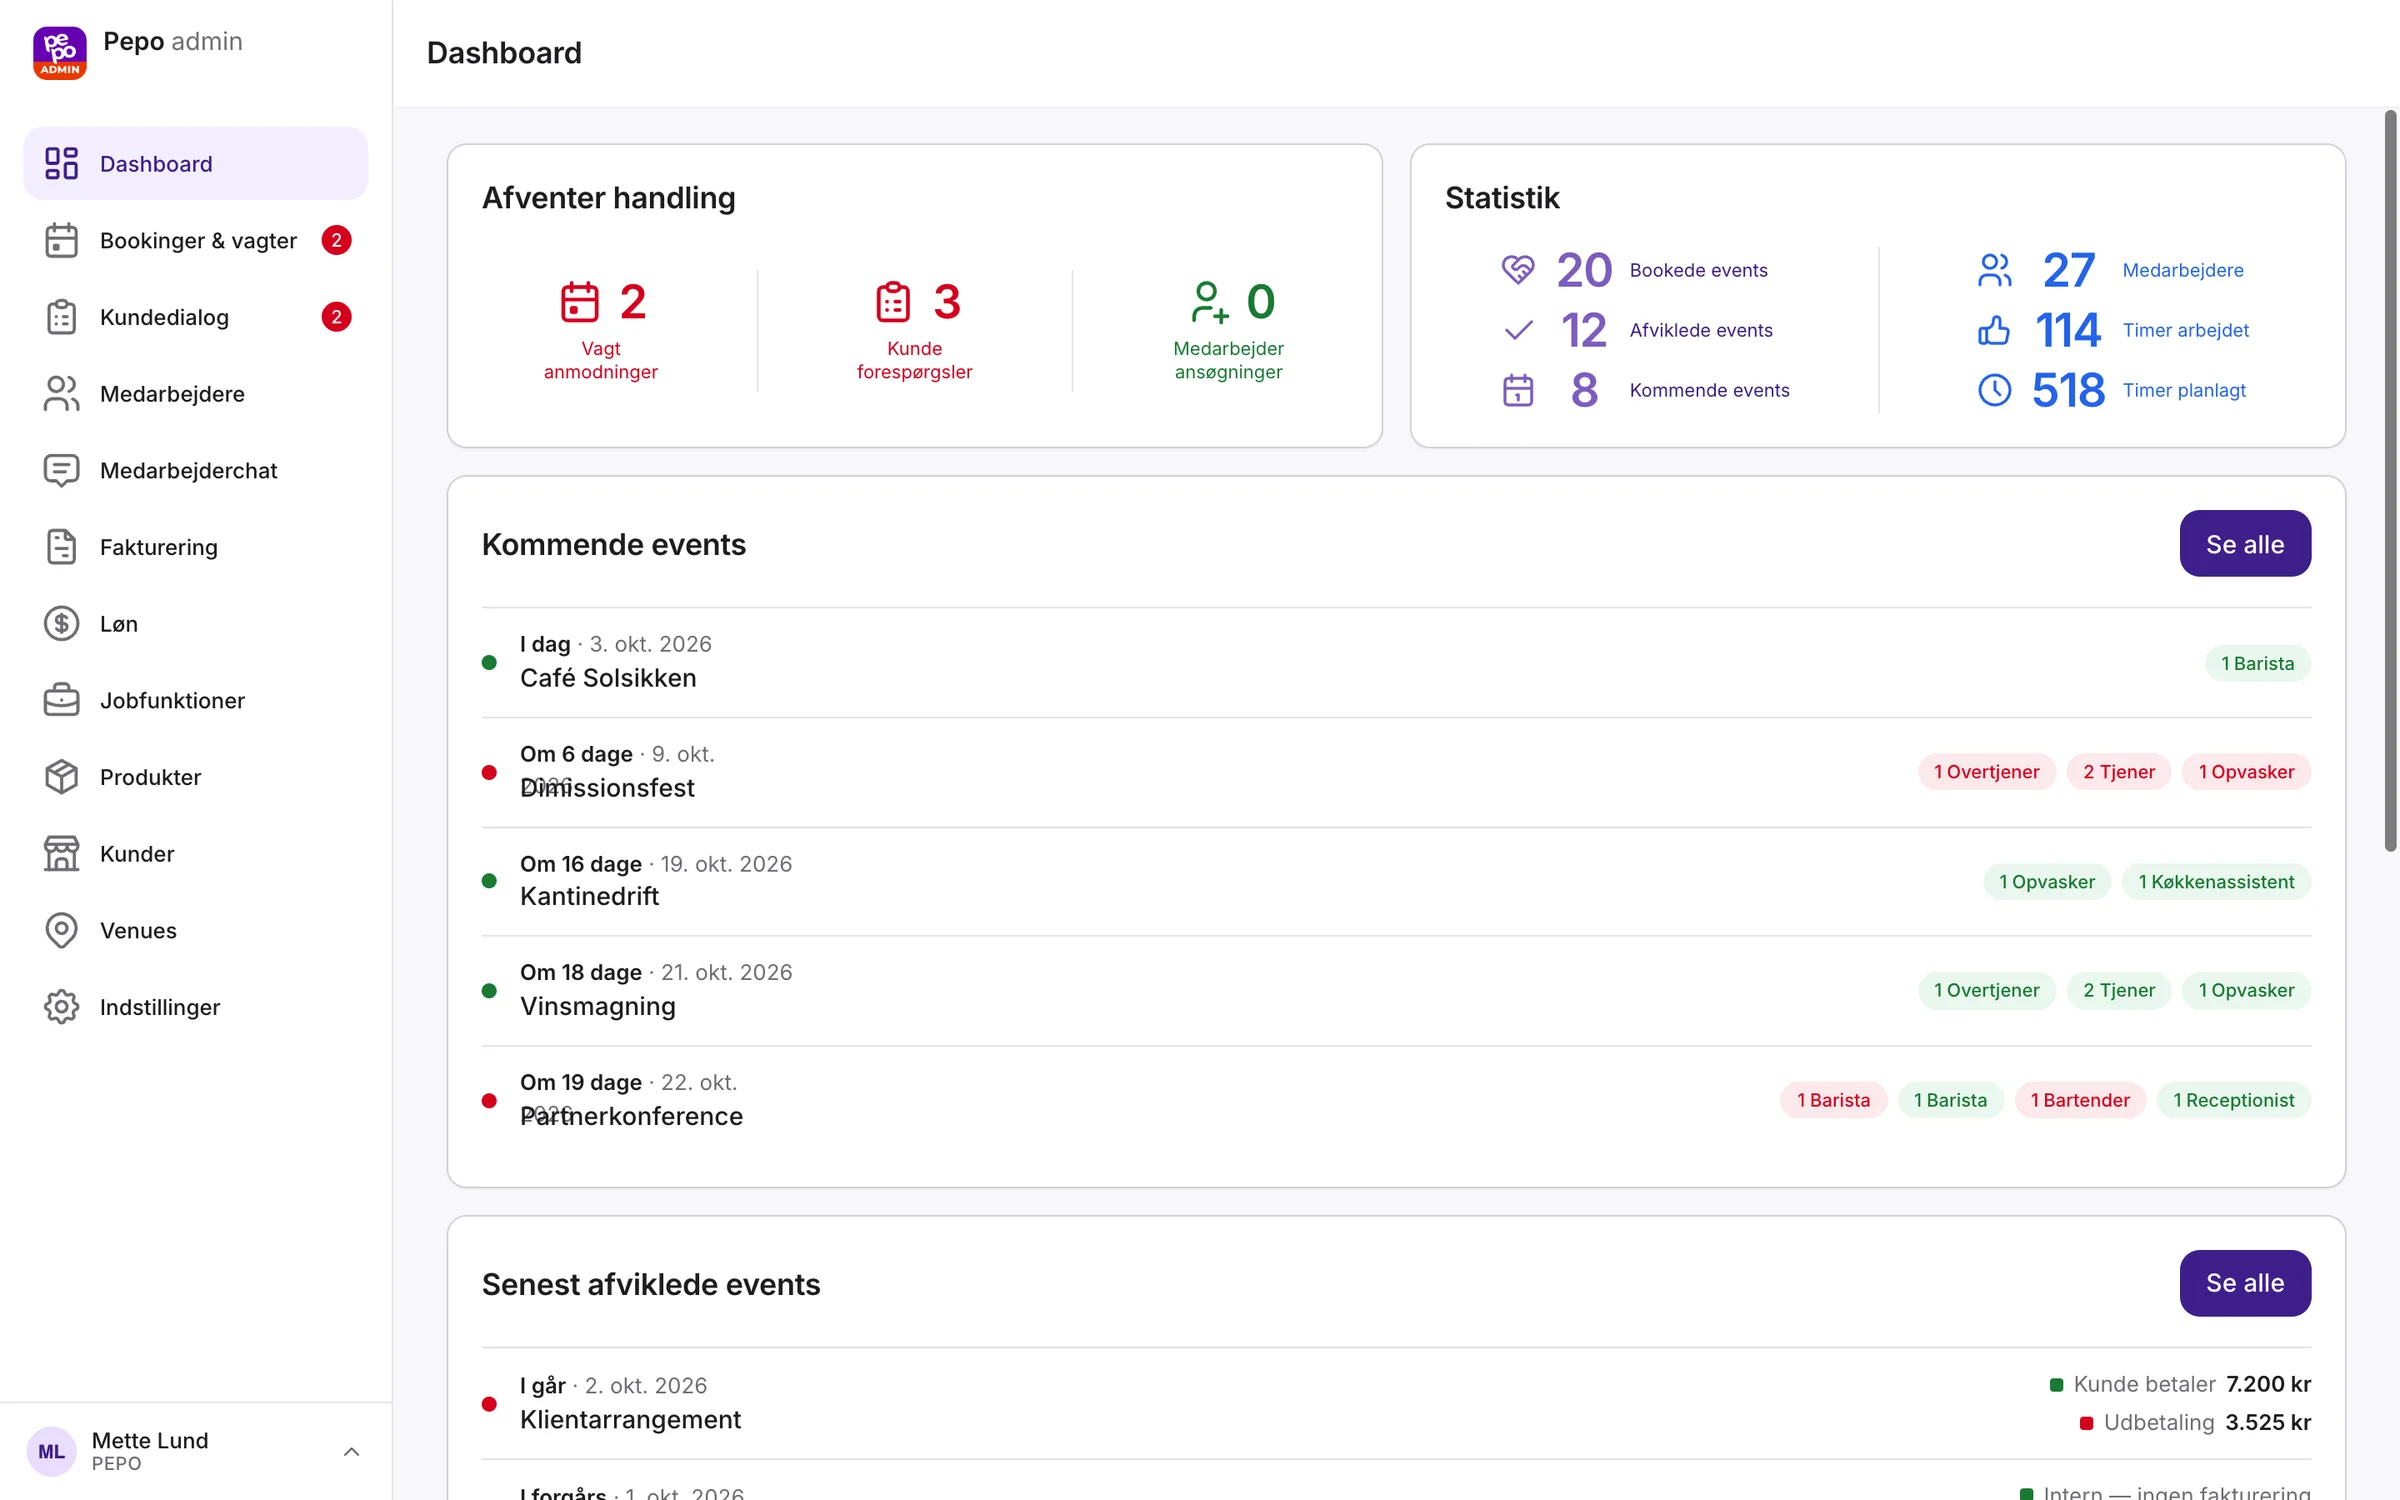This screenshot has height=1500, width=2400.
Task: Click the red badge on Kundedialog
Action: (336, 317)
